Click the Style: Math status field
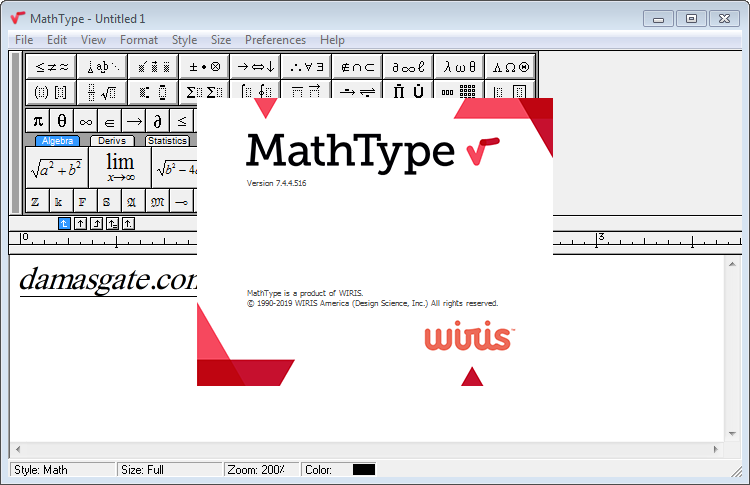This screenshot has height=485, width=750. point(63,470)
